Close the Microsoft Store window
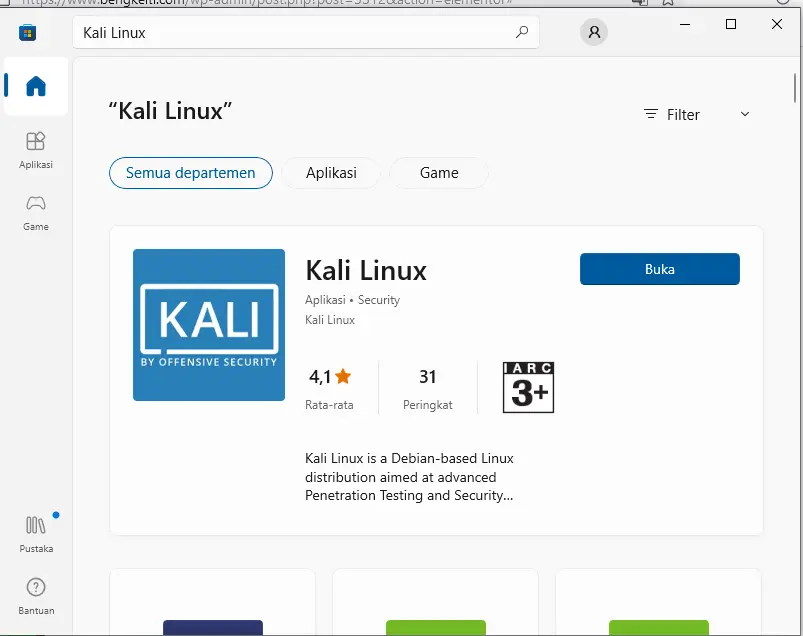This screenshot has height=636, width=803. (777, 24)
